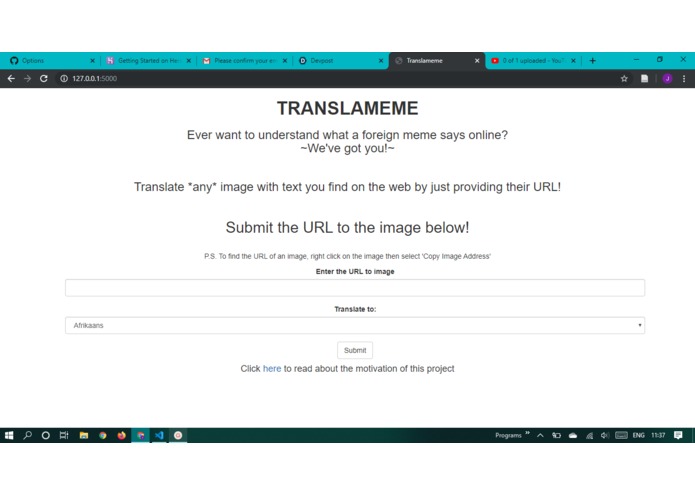Close the Chrome window
695x494 pixels.
tap(683, 59)
